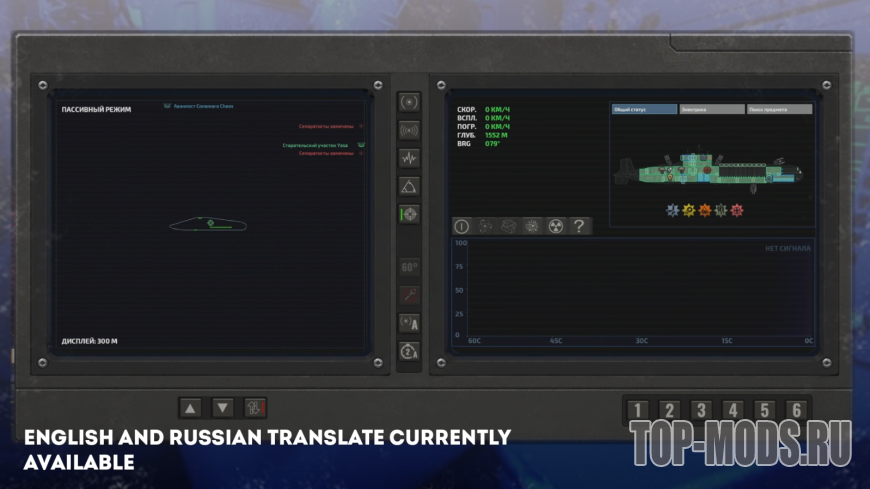Toggle the red crossed-out tool button
This screenshot has height=489, width=870.
click(409, 295)
